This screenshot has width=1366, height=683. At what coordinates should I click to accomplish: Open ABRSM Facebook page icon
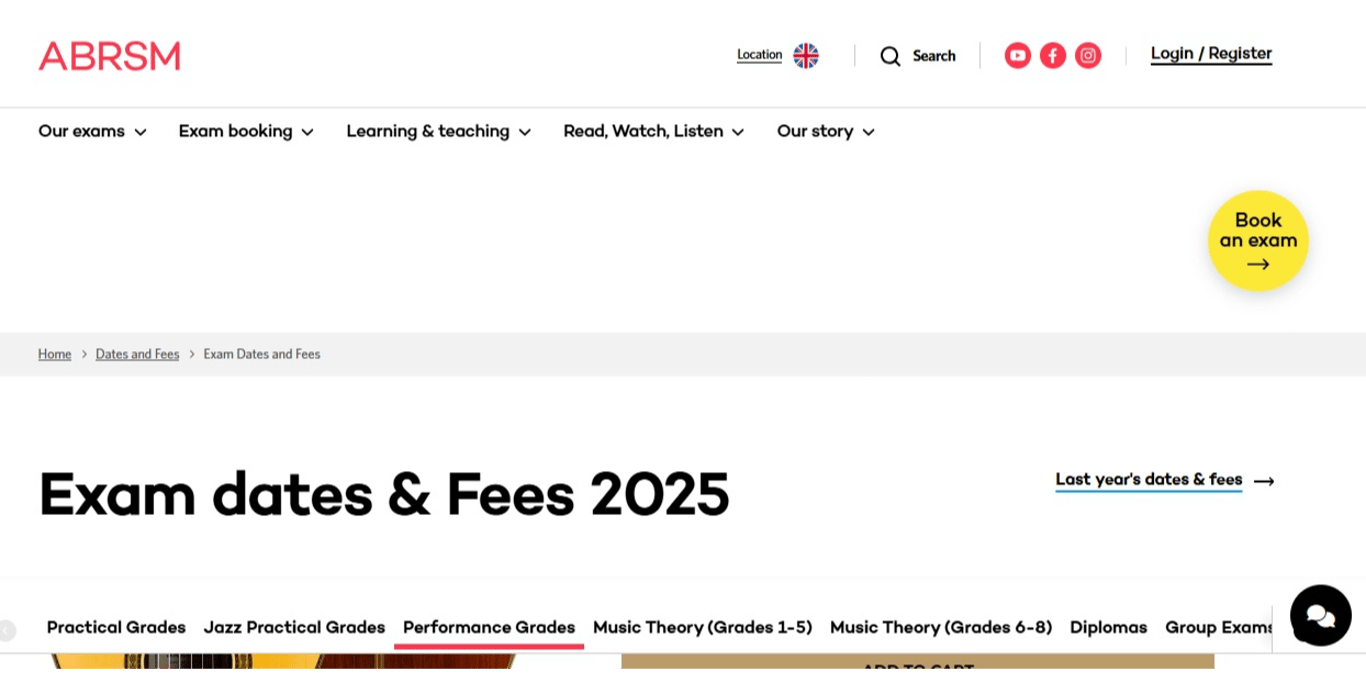[1053, 55]
